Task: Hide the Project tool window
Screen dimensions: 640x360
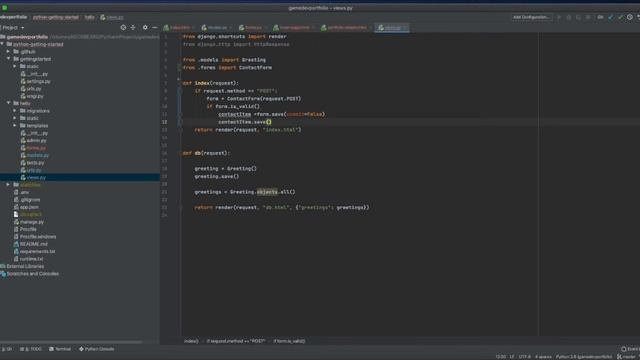Action: (155, 27)
